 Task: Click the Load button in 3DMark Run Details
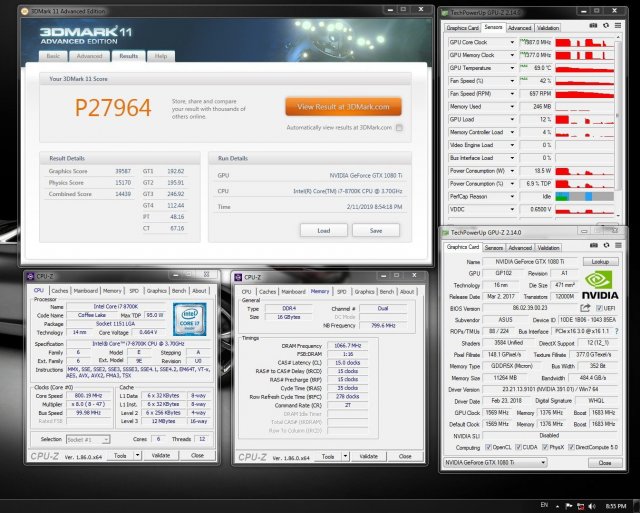324,230
